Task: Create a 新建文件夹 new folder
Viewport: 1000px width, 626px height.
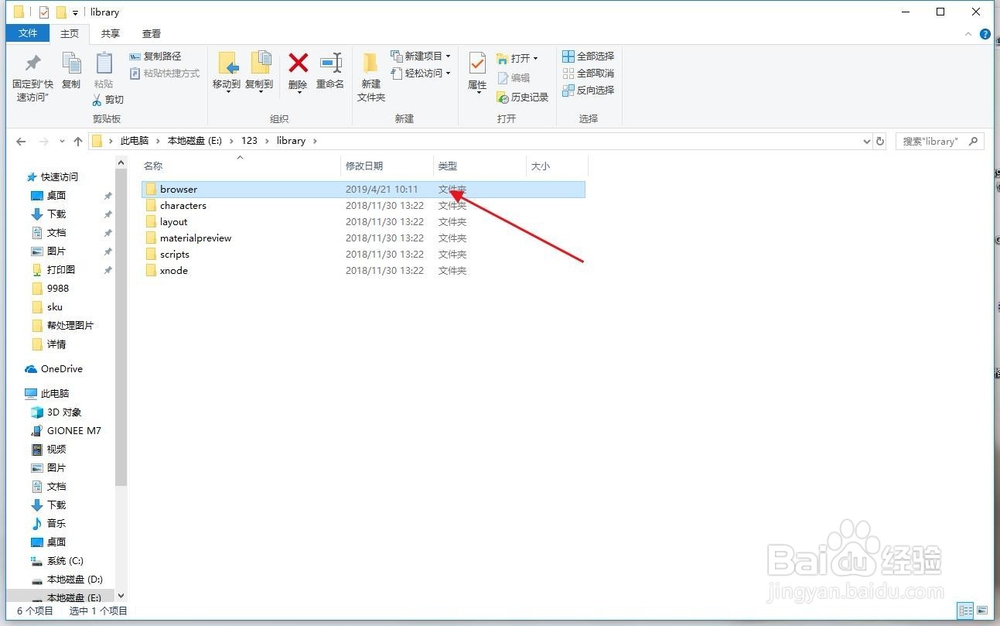Action: point(371,77)
